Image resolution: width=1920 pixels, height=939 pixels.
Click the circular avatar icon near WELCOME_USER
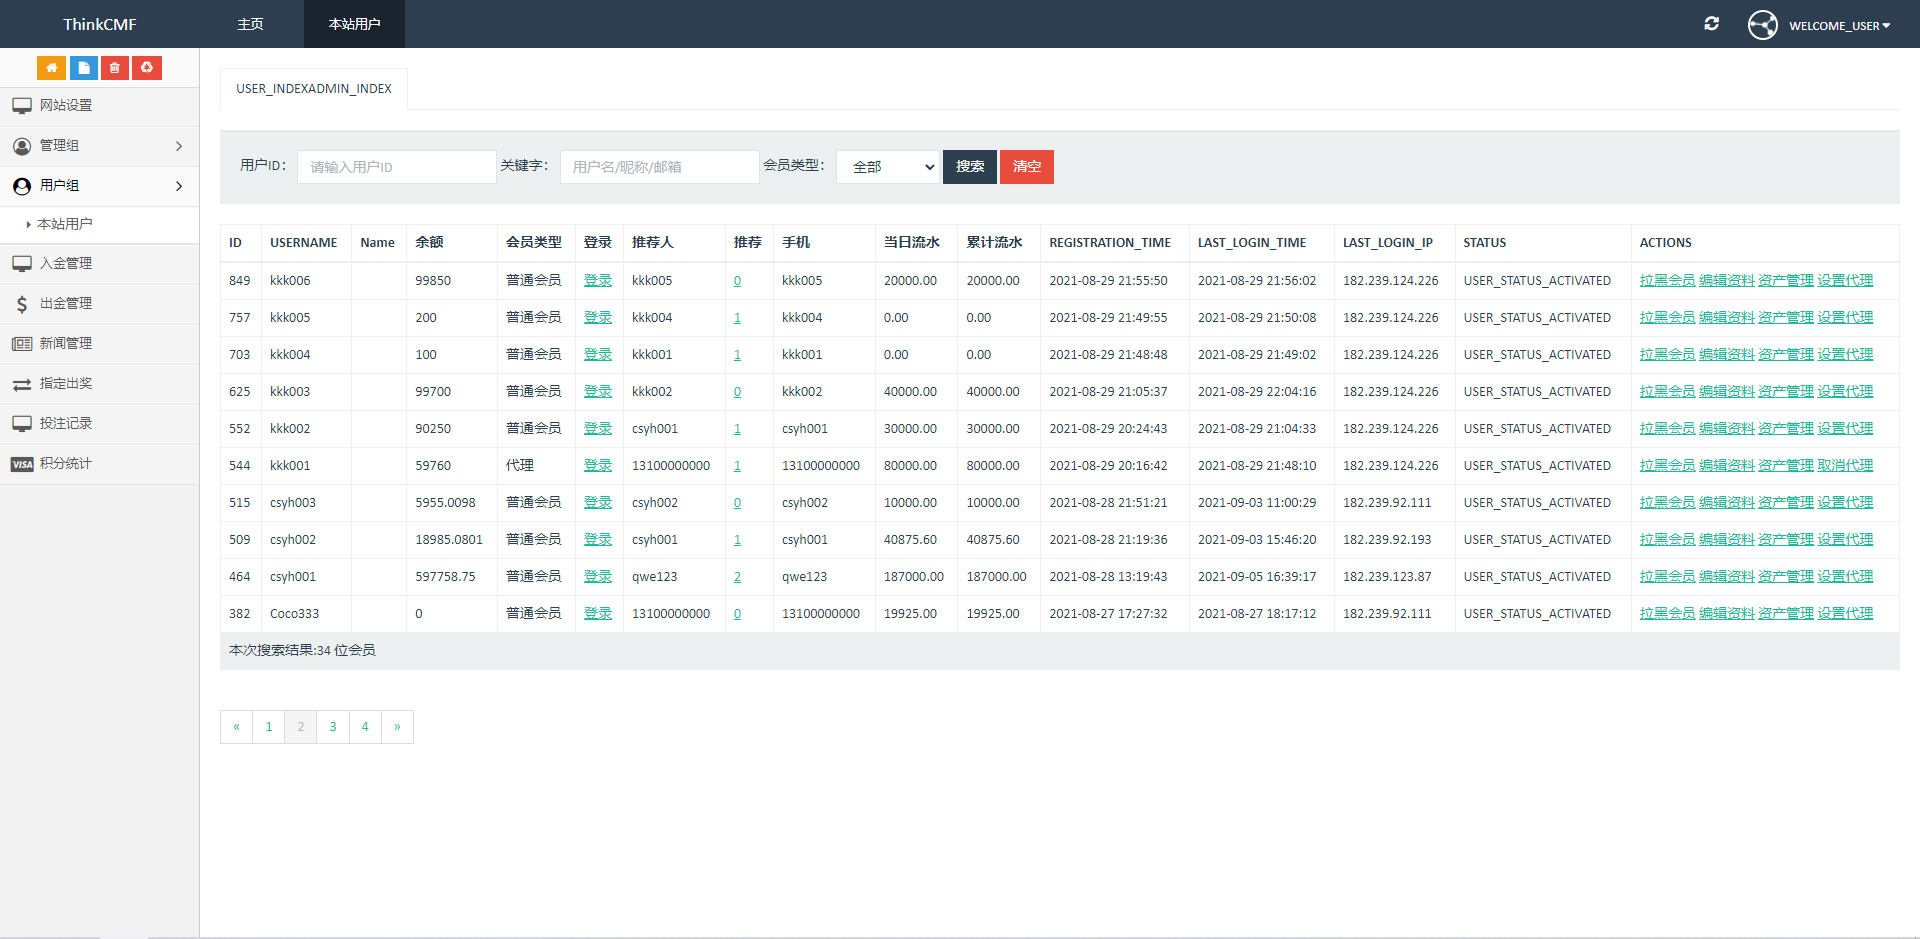(x=1763, y=25)
